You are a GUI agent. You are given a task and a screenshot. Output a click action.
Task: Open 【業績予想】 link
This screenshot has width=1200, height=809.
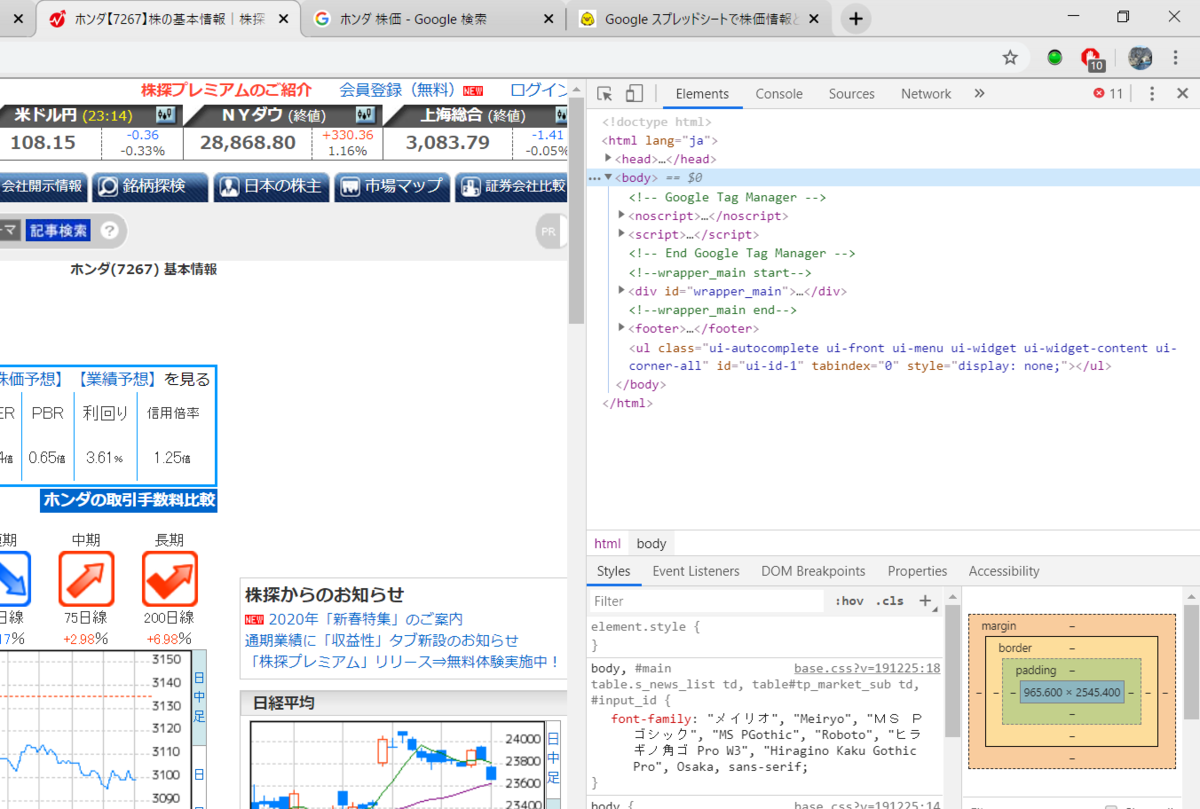tap(118, 379)
